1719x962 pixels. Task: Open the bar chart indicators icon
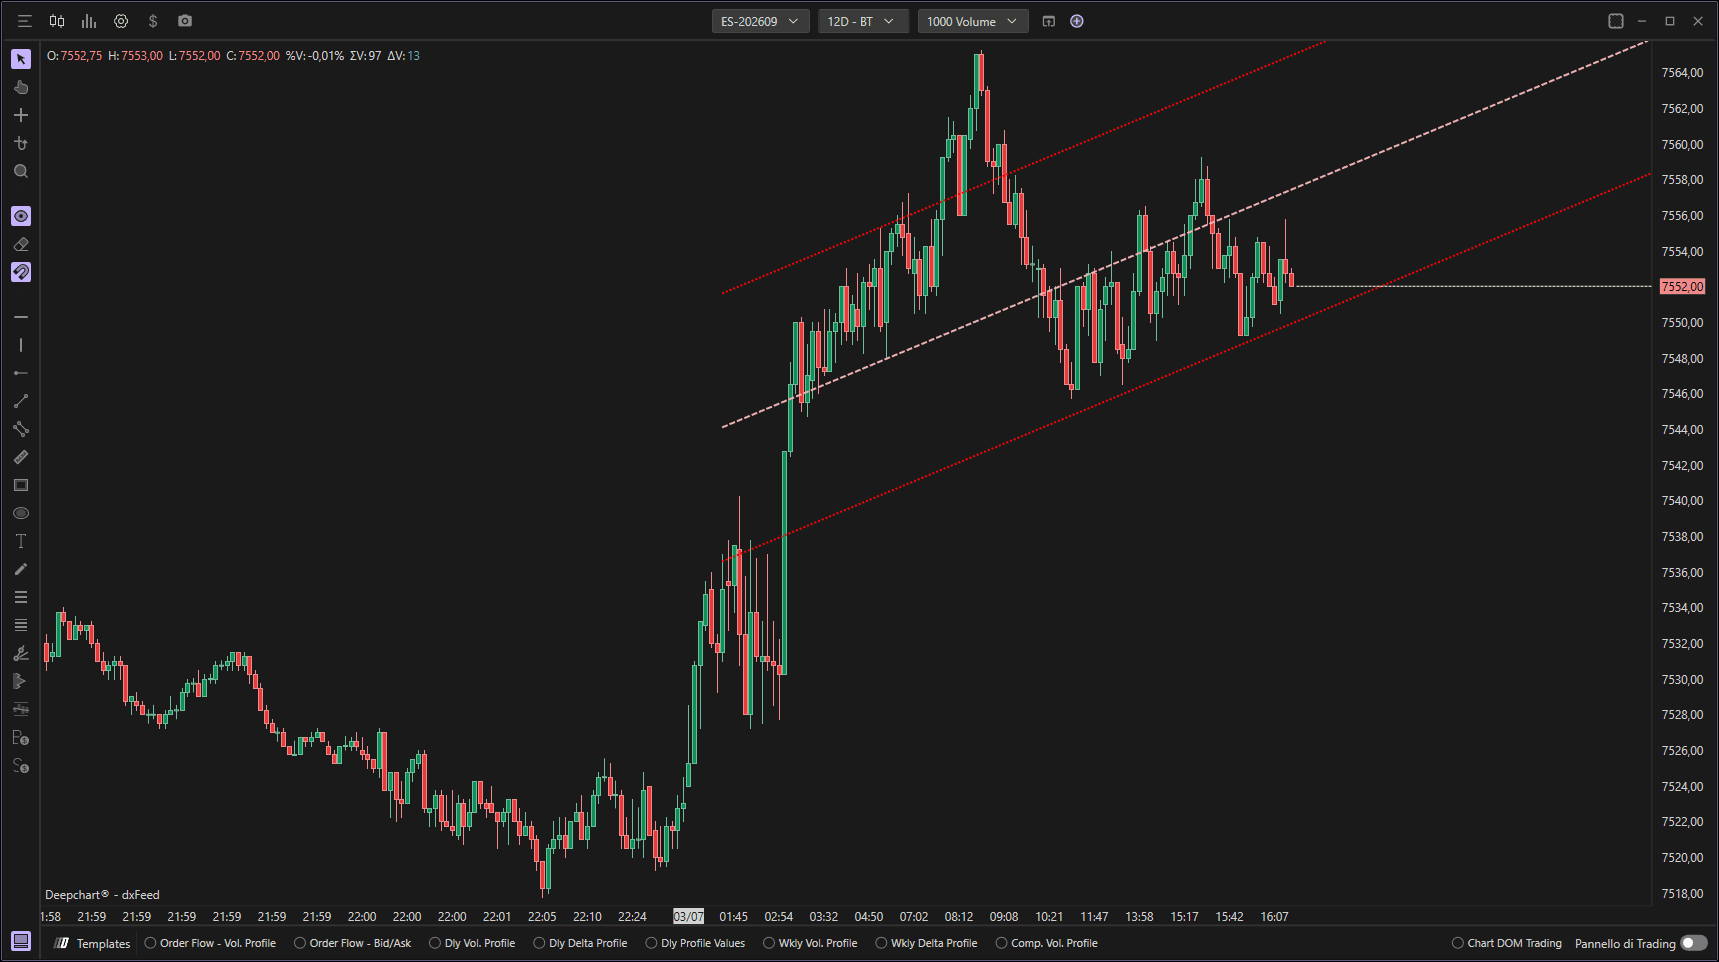click(89, 21)
